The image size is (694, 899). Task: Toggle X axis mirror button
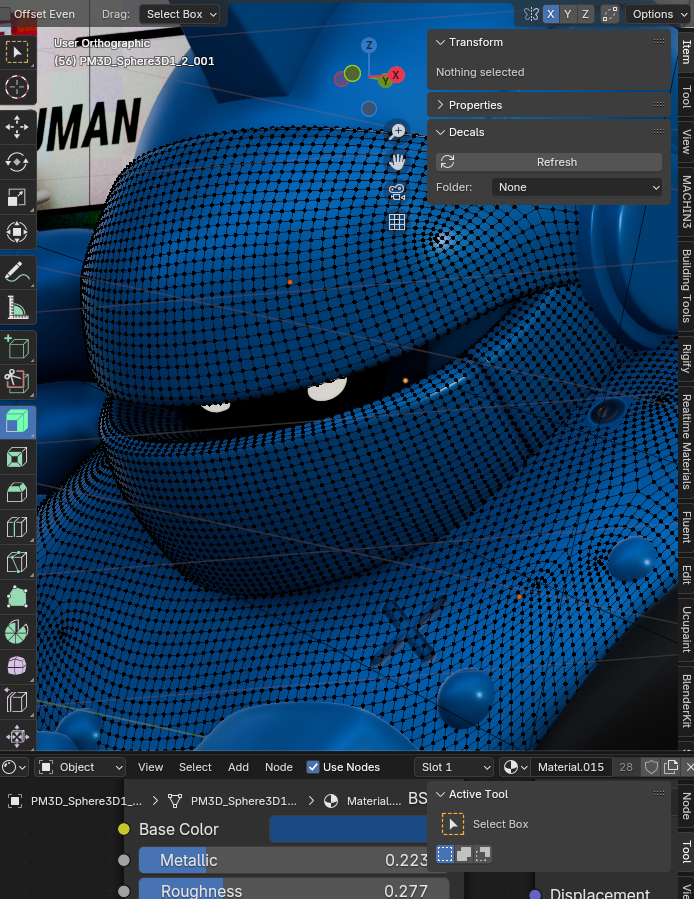pos(551,14)
